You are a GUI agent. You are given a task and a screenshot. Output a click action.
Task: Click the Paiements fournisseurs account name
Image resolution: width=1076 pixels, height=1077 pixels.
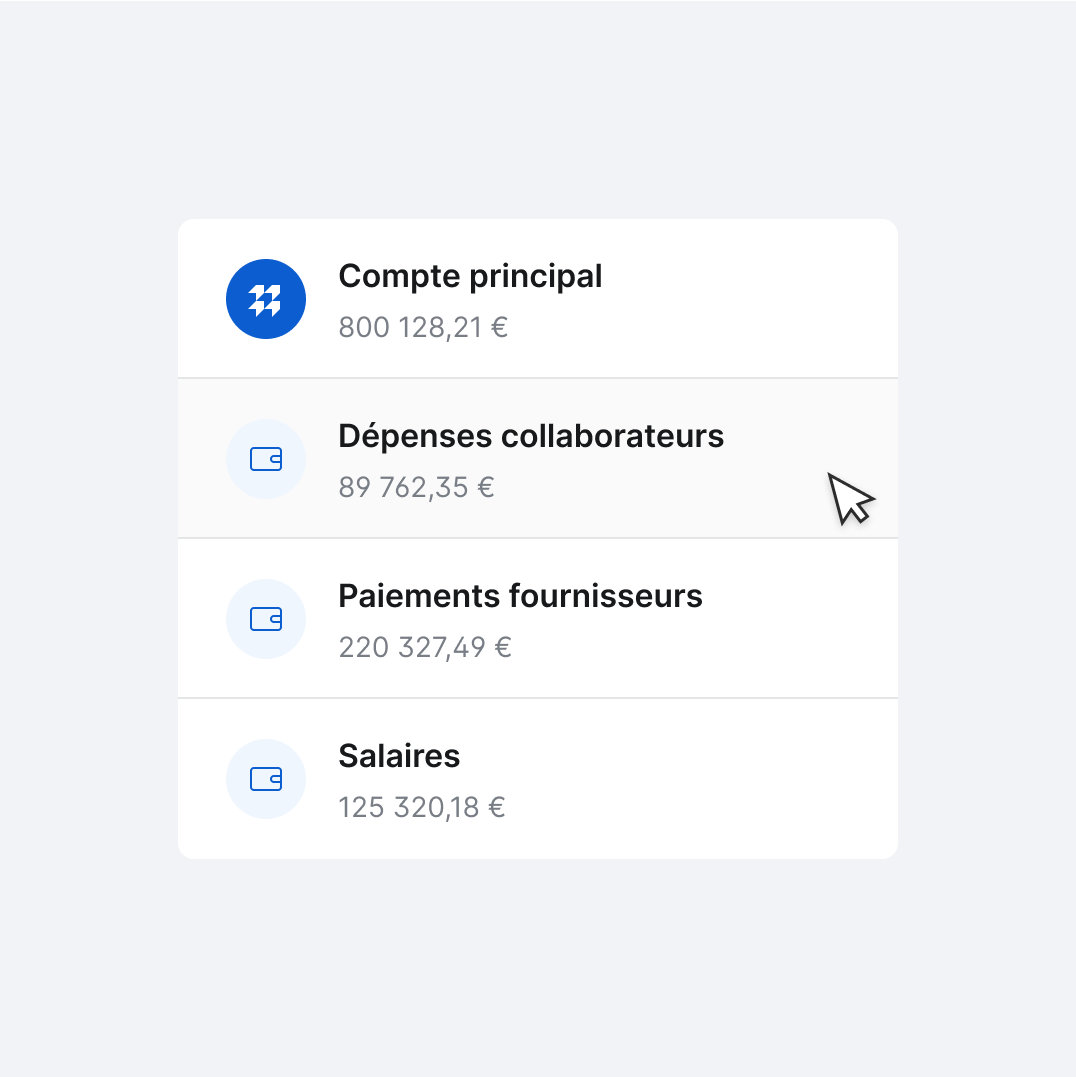point(520,595)
